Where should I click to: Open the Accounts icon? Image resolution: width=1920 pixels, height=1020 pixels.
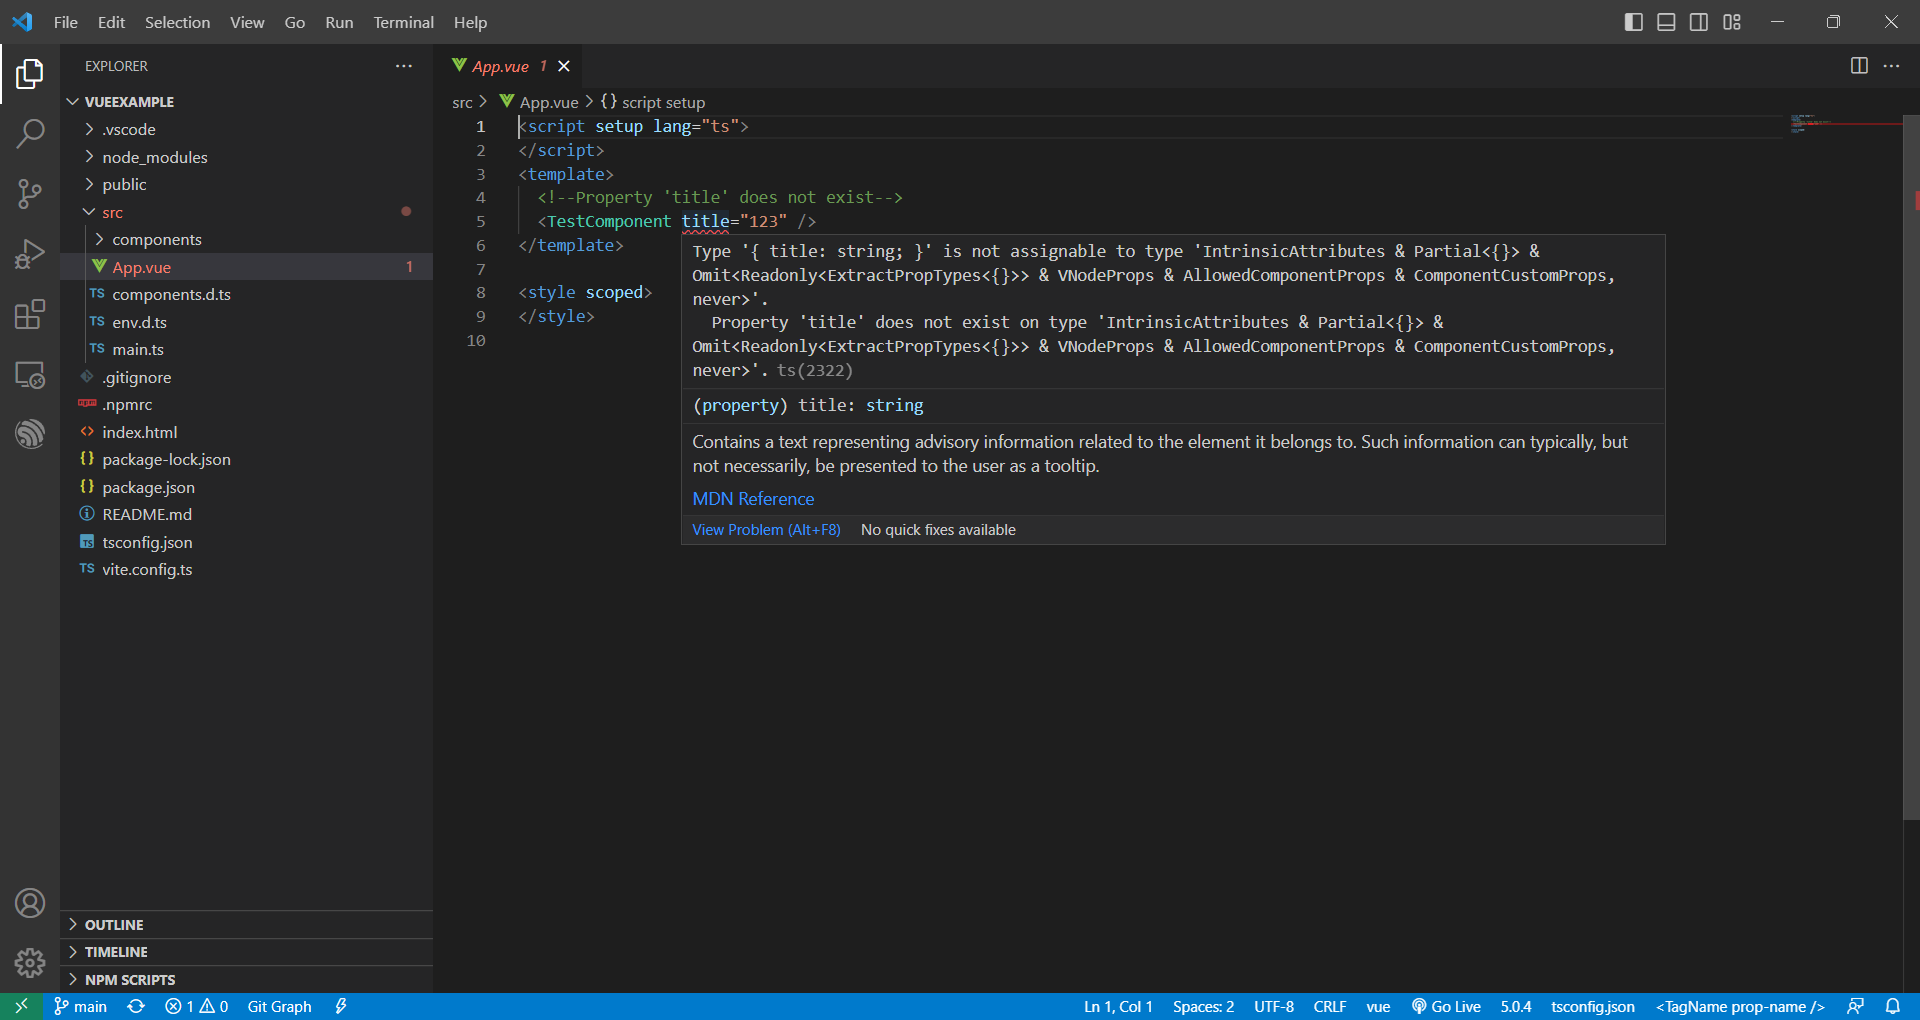pyautogui.click(x=30, y=903)
